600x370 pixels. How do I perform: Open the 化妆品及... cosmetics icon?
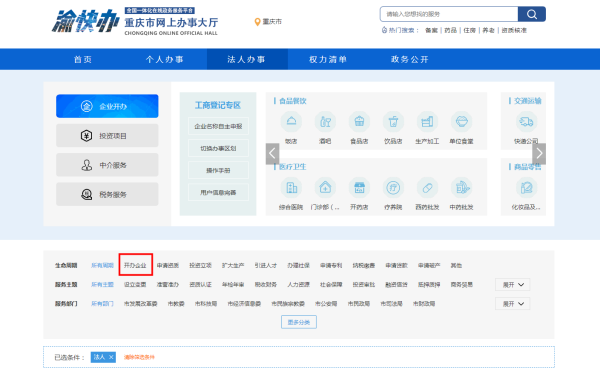tap(526, 187)
